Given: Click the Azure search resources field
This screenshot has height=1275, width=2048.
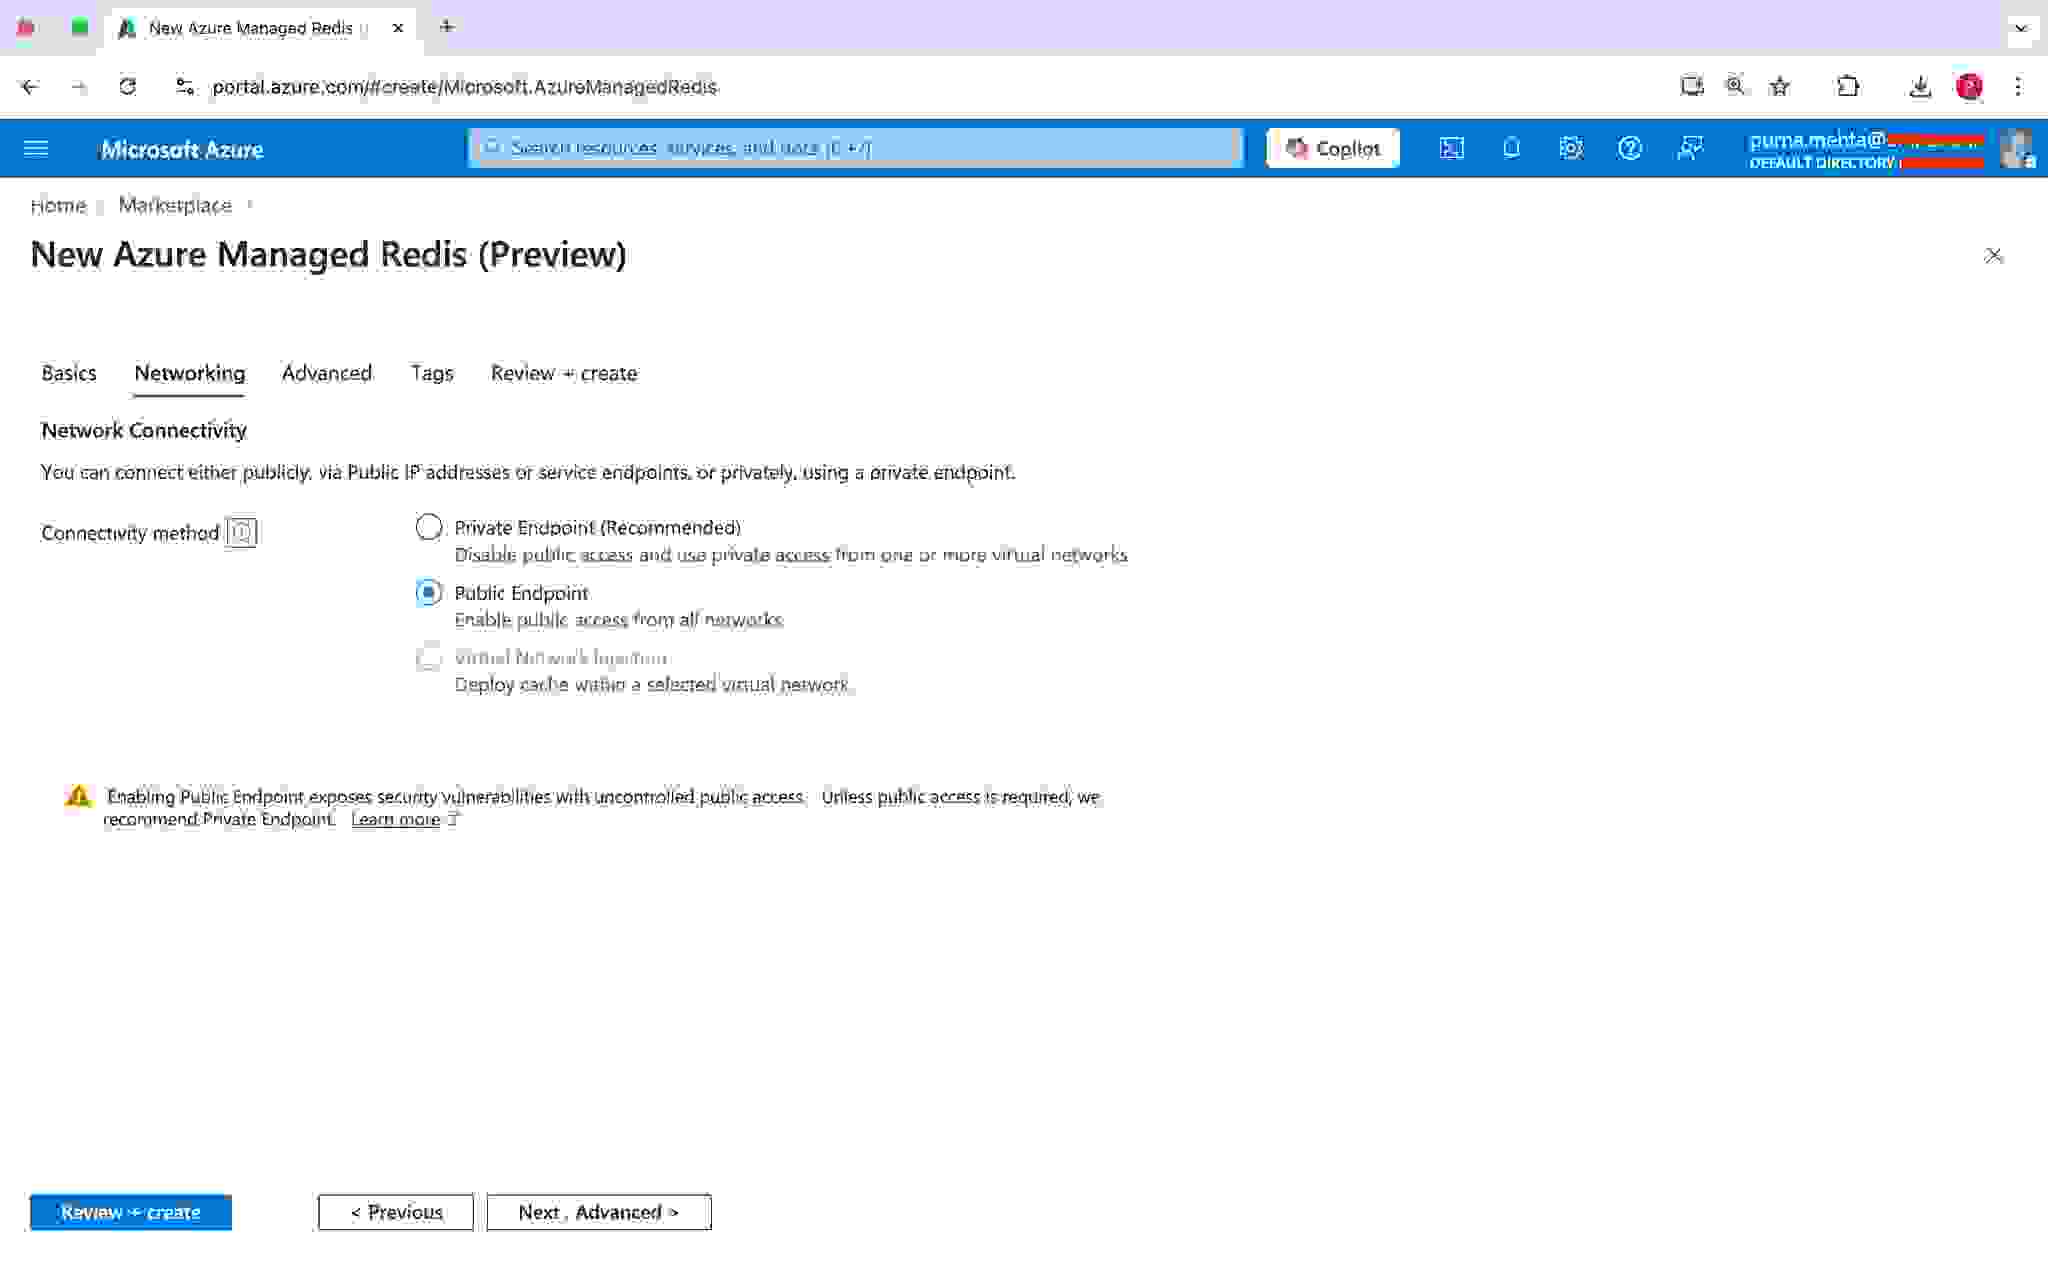Looking at the screenshot, I should 855,148.
